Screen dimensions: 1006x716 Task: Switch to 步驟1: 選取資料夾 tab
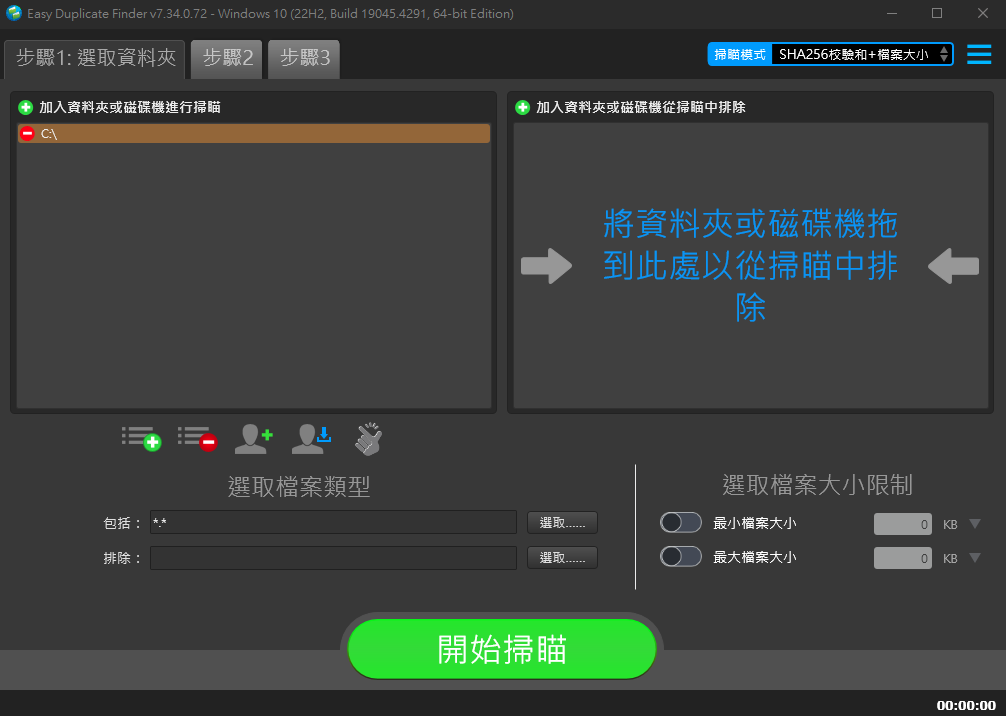pos(95,59)
